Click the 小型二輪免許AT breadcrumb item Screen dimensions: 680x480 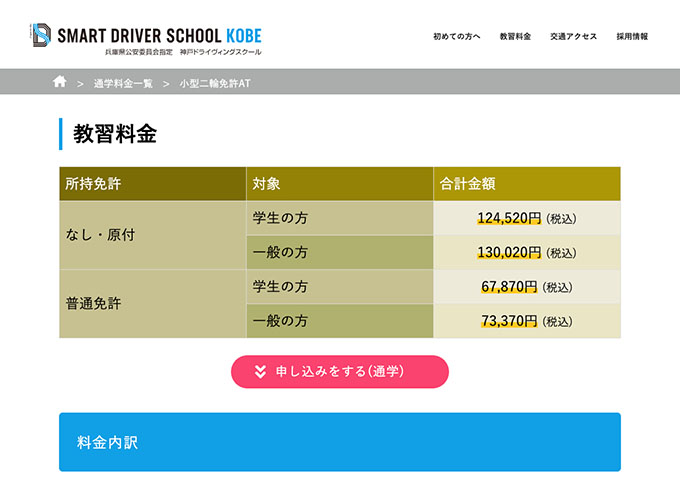coord(214,83)
